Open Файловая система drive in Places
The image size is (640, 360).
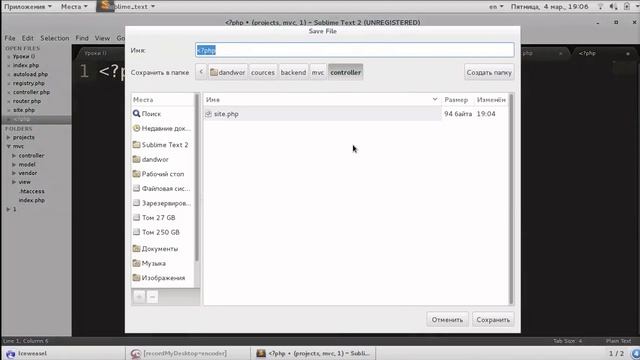pyautogui.click(x=162, y=189)
